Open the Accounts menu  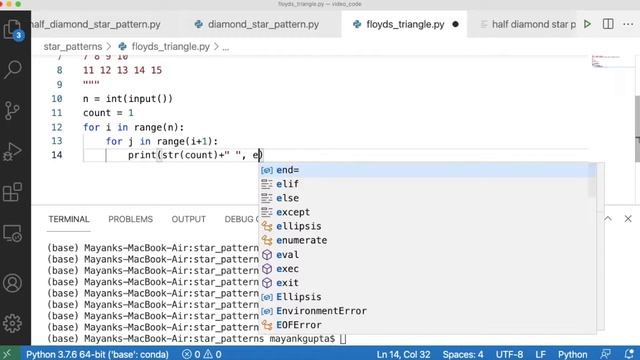coord(13,283)
